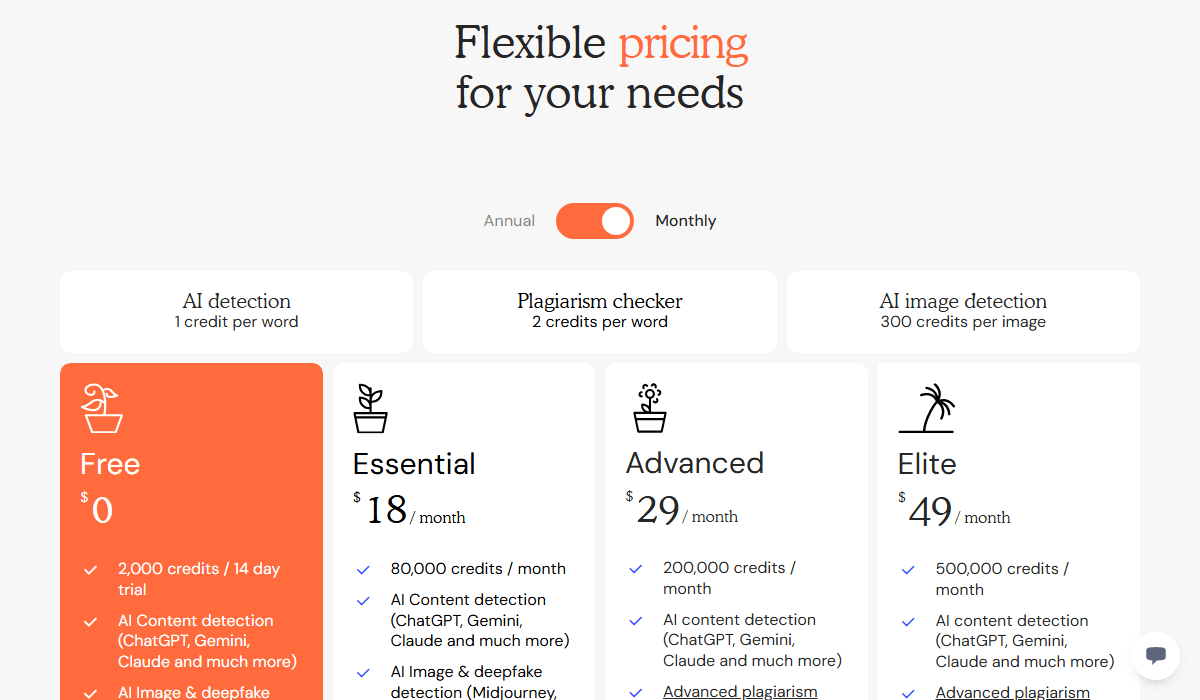Open Advanced plagiarism link in Elite plan
1200x700 pixels.
pyautogui.click(x=1012, y=692)
